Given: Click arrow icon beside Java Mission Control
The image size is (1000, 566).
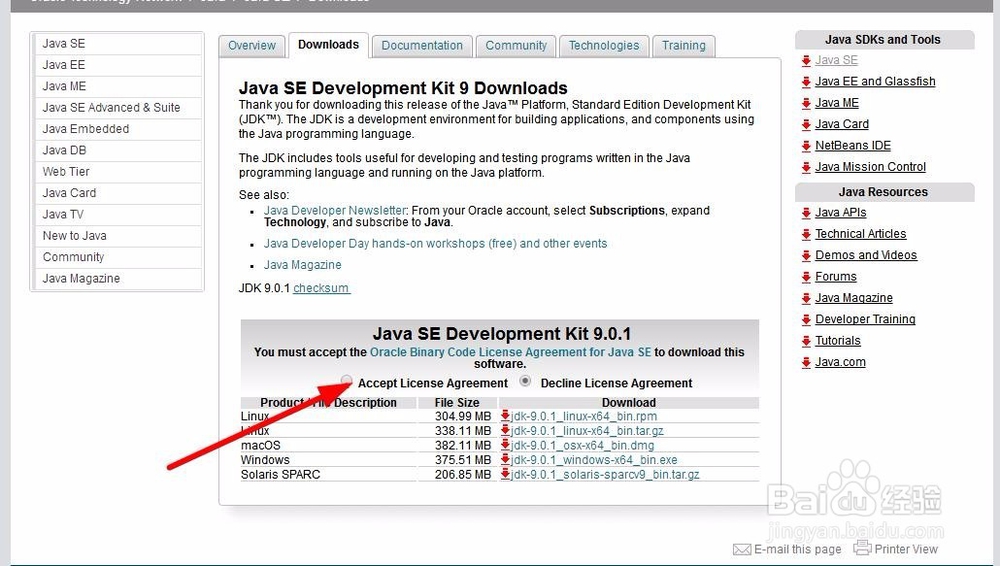Looking at the screenshot, I should pyautogui.click(x=806, y=167).
